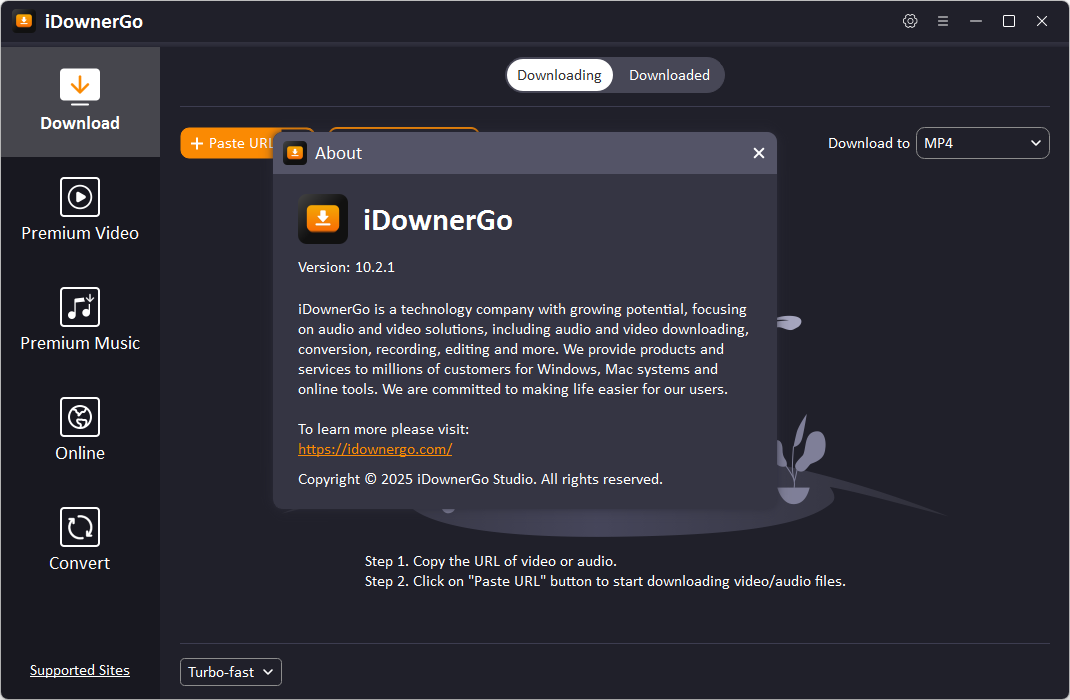Open the Supported Sites link
1070x700 pixels.
click(x=80, y=671)
